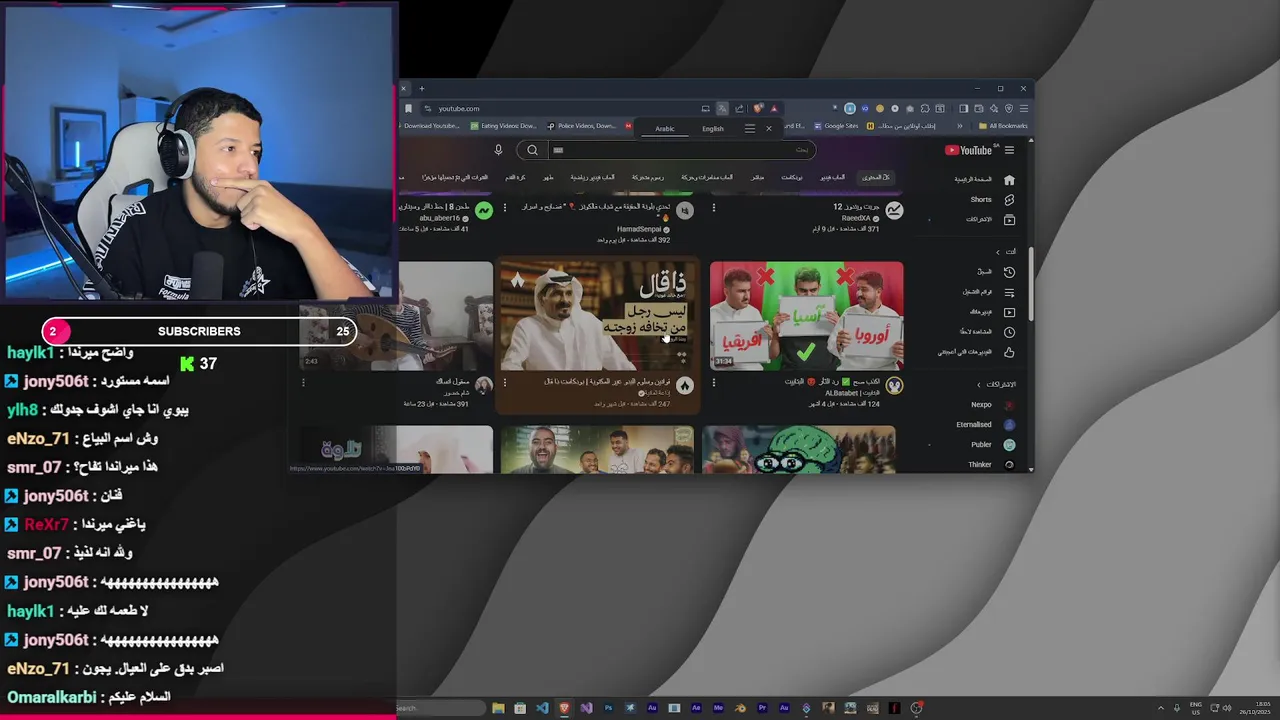This screenshot has height=720, width=1280.
Task: Open Photoshop from the taskbar
Action: [608, 708]
